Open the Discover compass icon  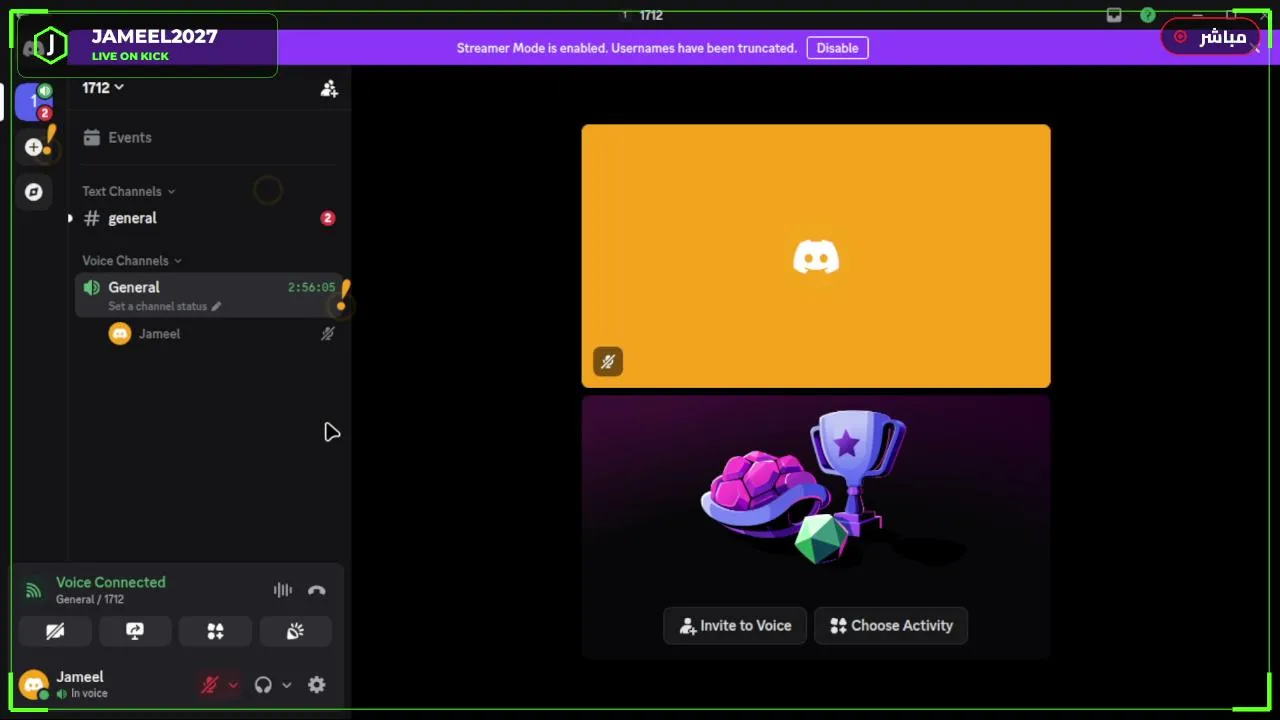34,192
